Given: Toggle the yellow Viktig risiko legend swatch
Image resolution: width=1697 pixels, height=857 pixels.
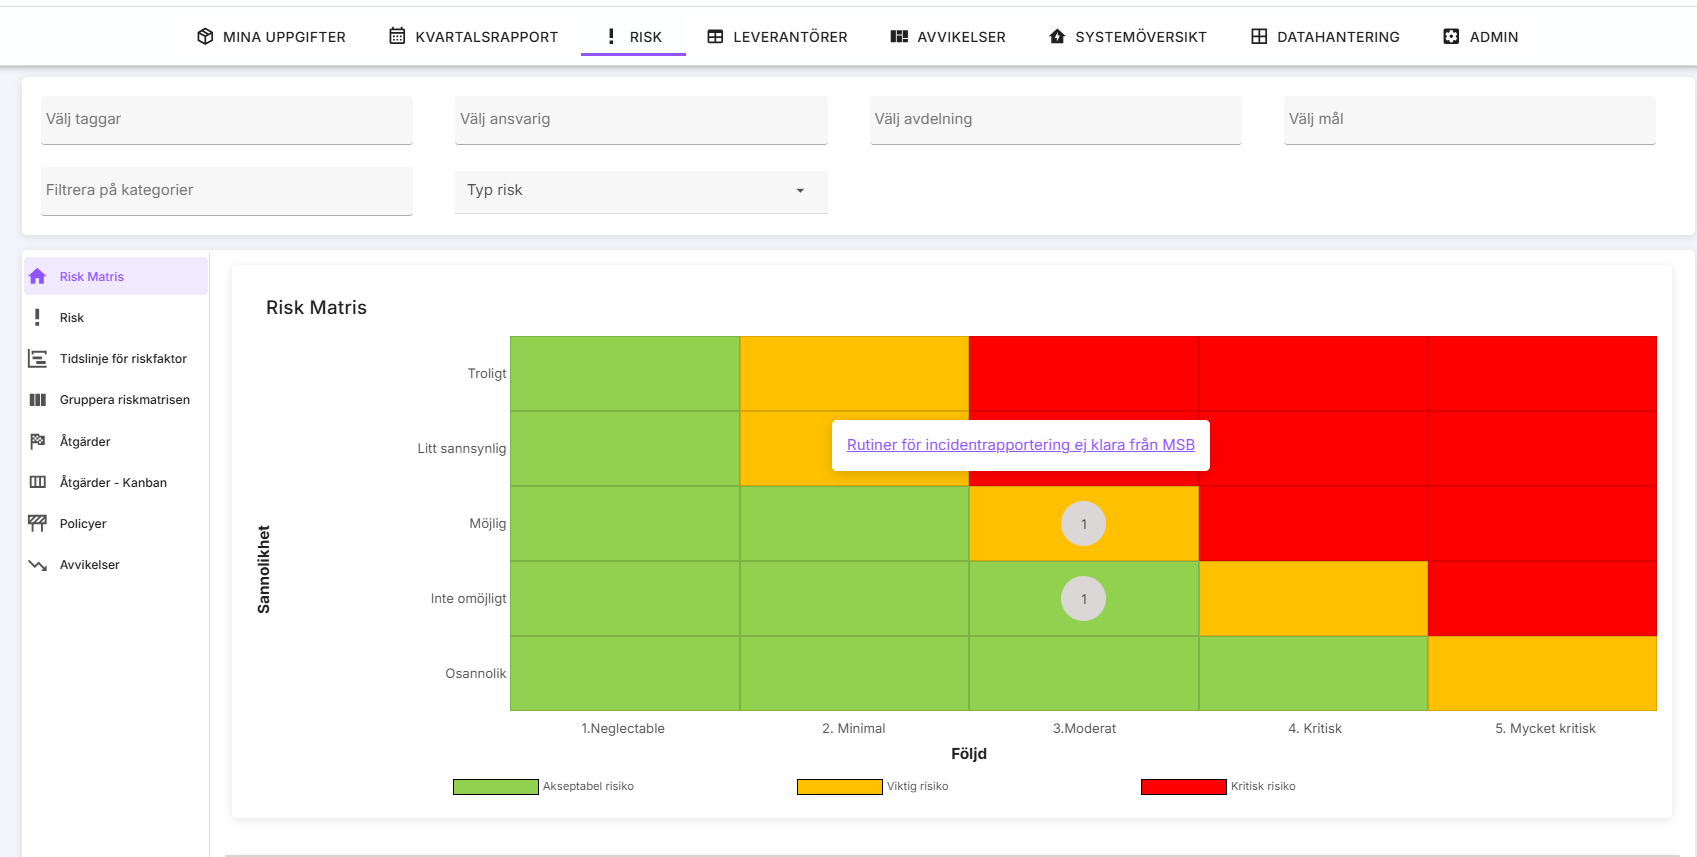Looking at the screenshot, I should [839, 787].
